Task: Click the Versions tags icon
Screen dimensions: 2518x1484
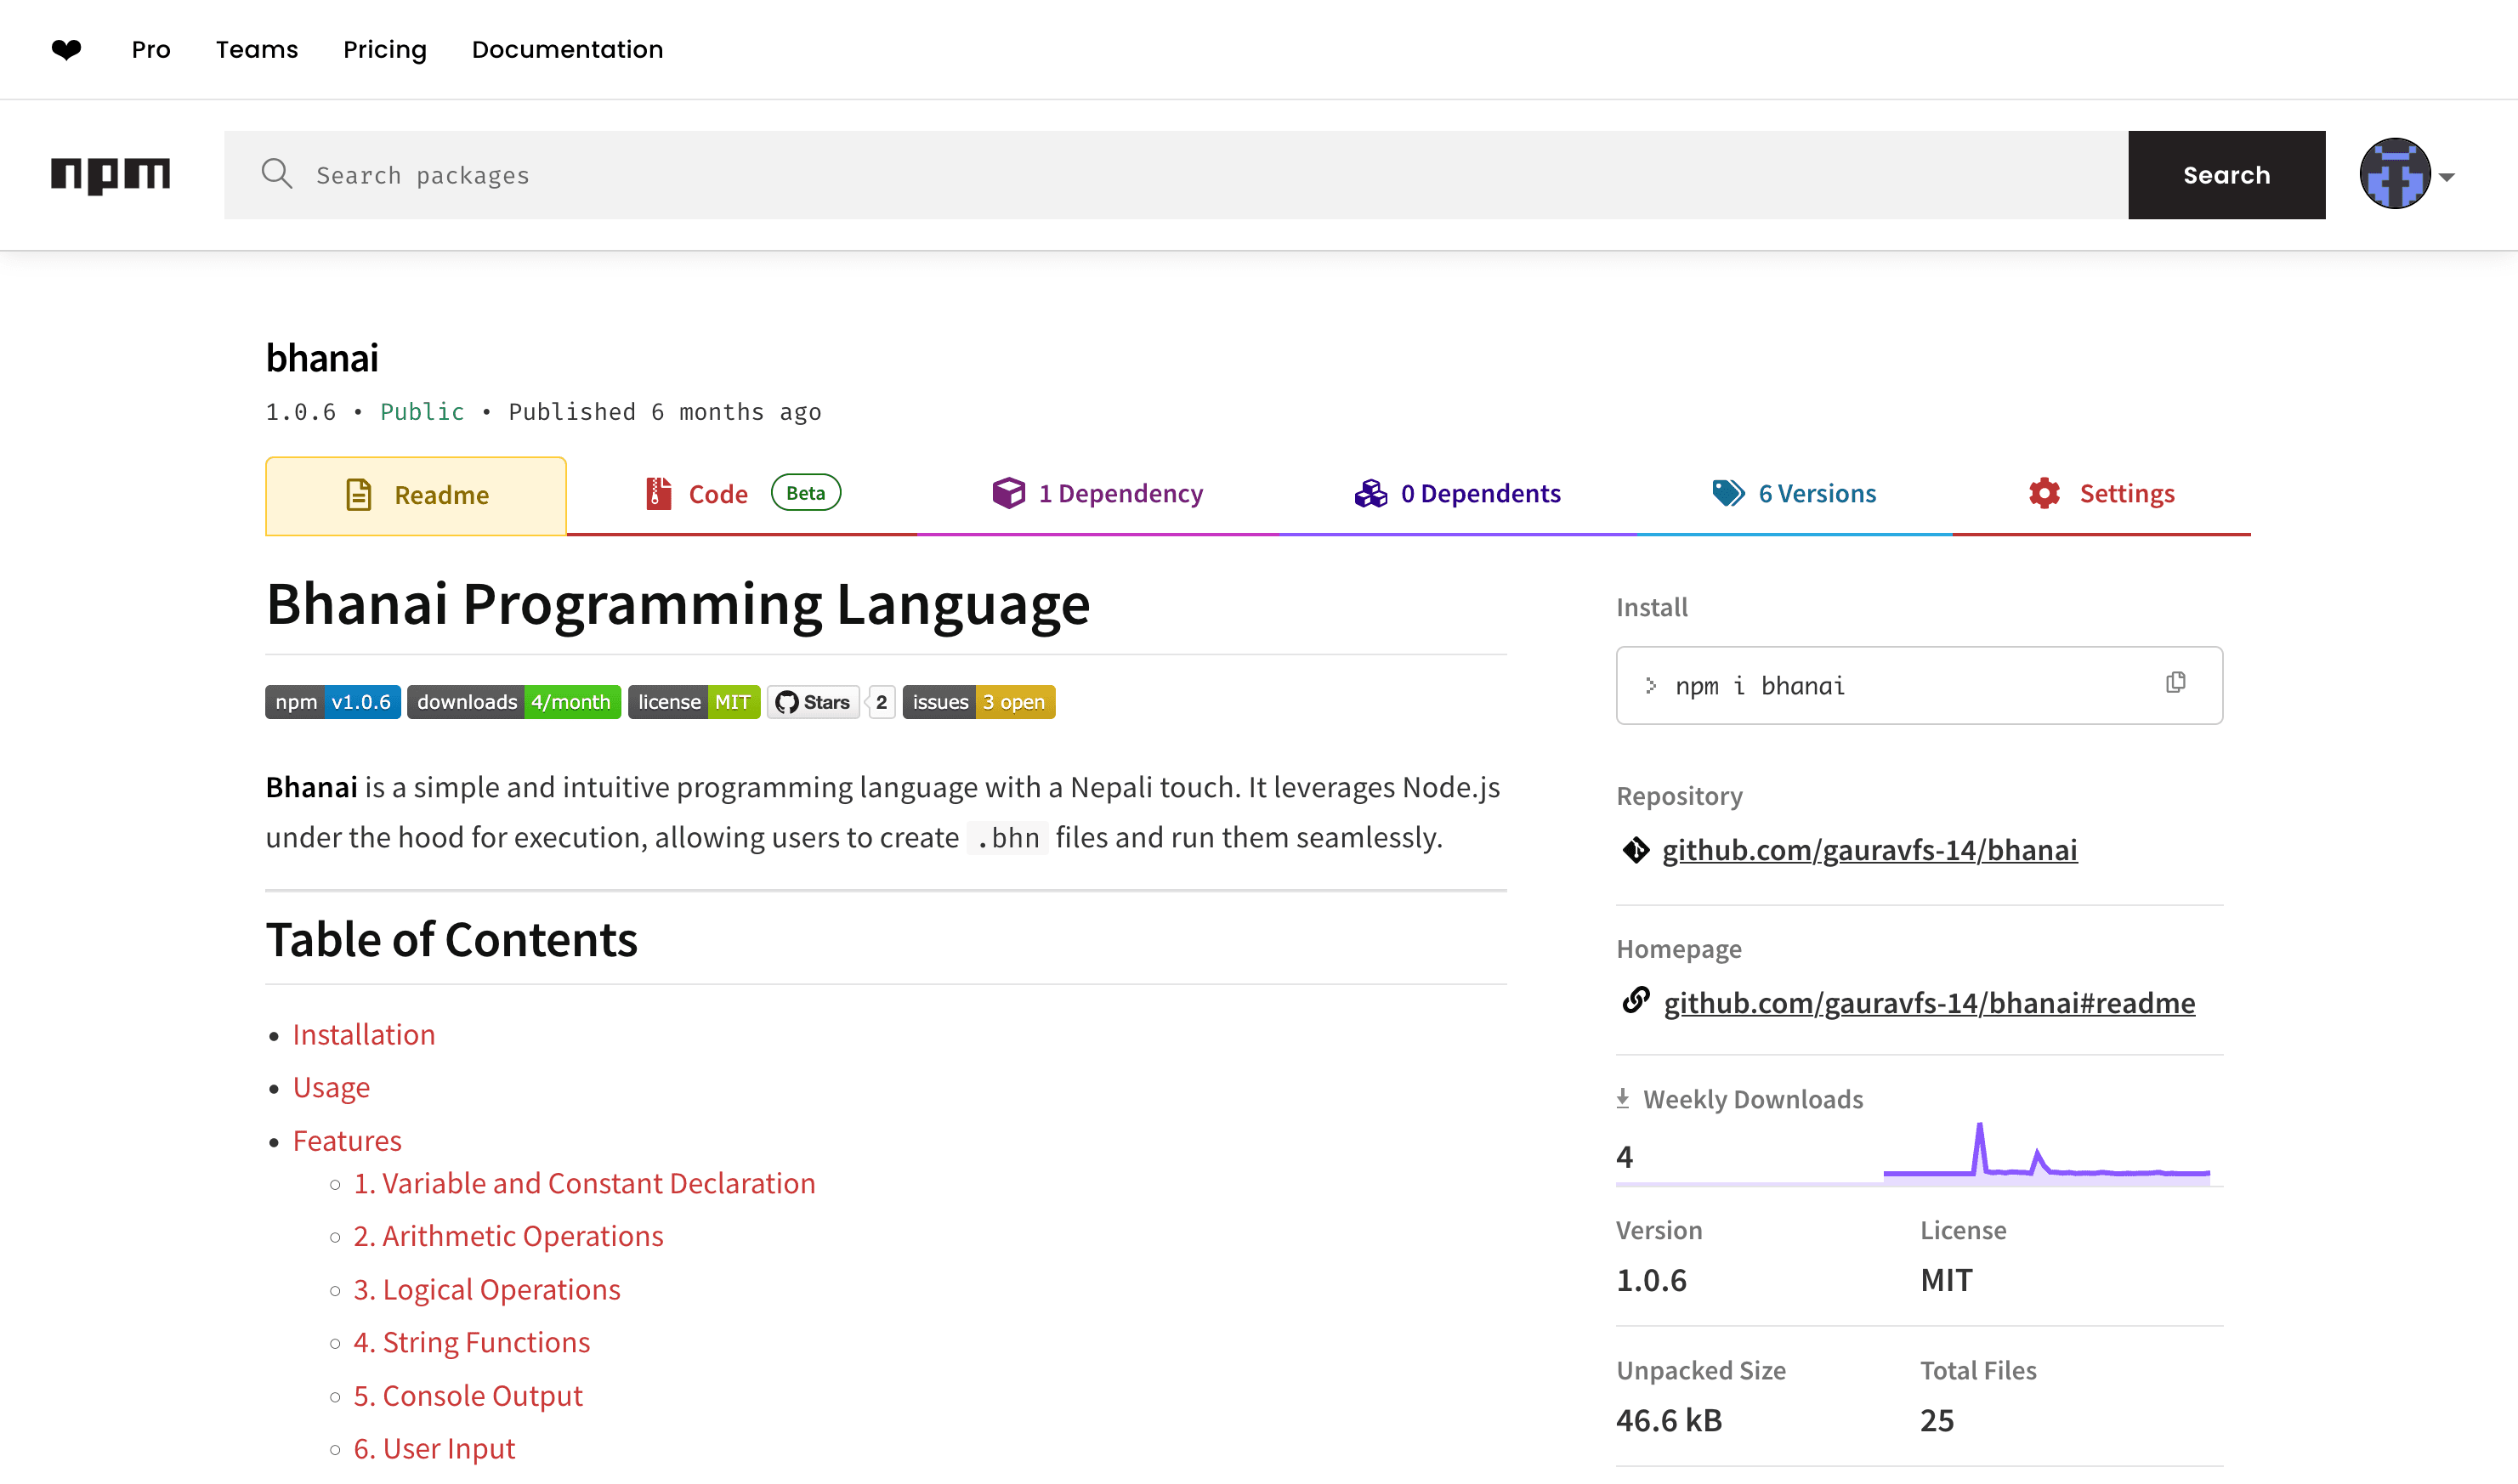Action: [1728, 493]
